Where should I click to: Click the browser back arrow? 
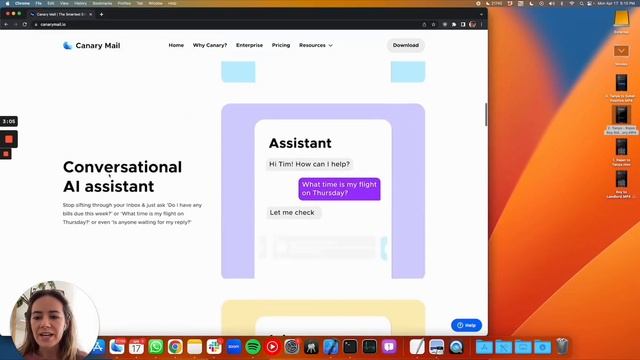tap(6, 24)
